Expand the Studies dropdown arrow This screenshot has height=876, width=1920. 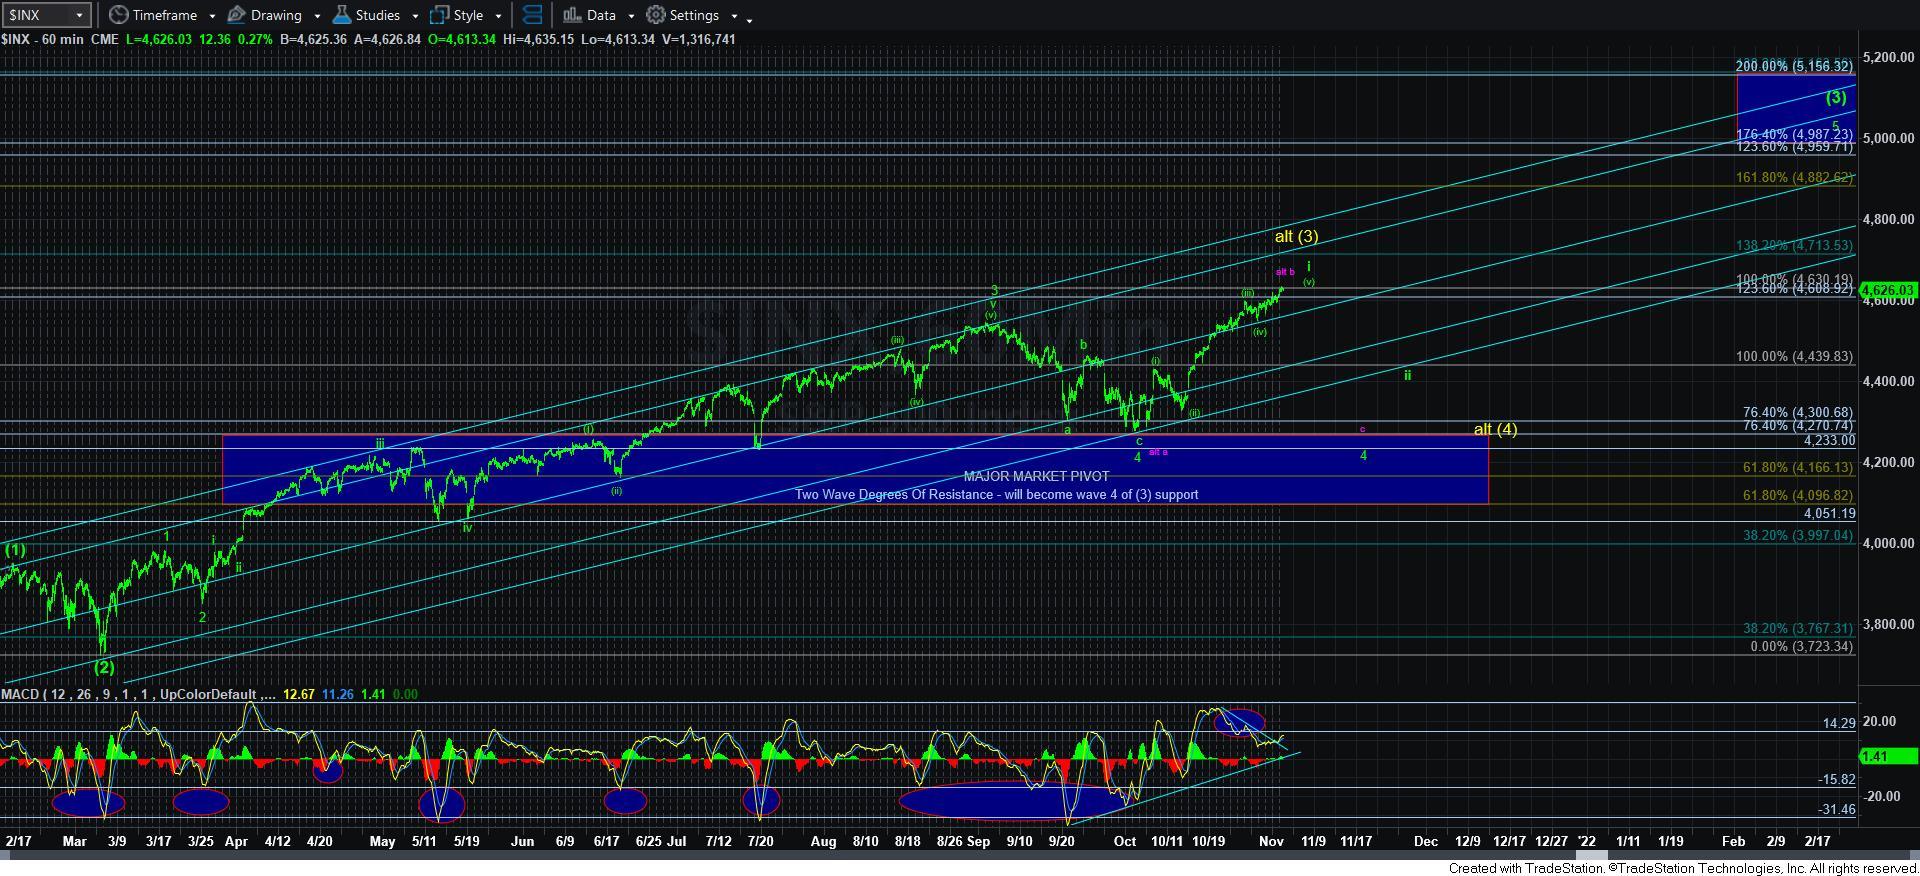point(415,16)
